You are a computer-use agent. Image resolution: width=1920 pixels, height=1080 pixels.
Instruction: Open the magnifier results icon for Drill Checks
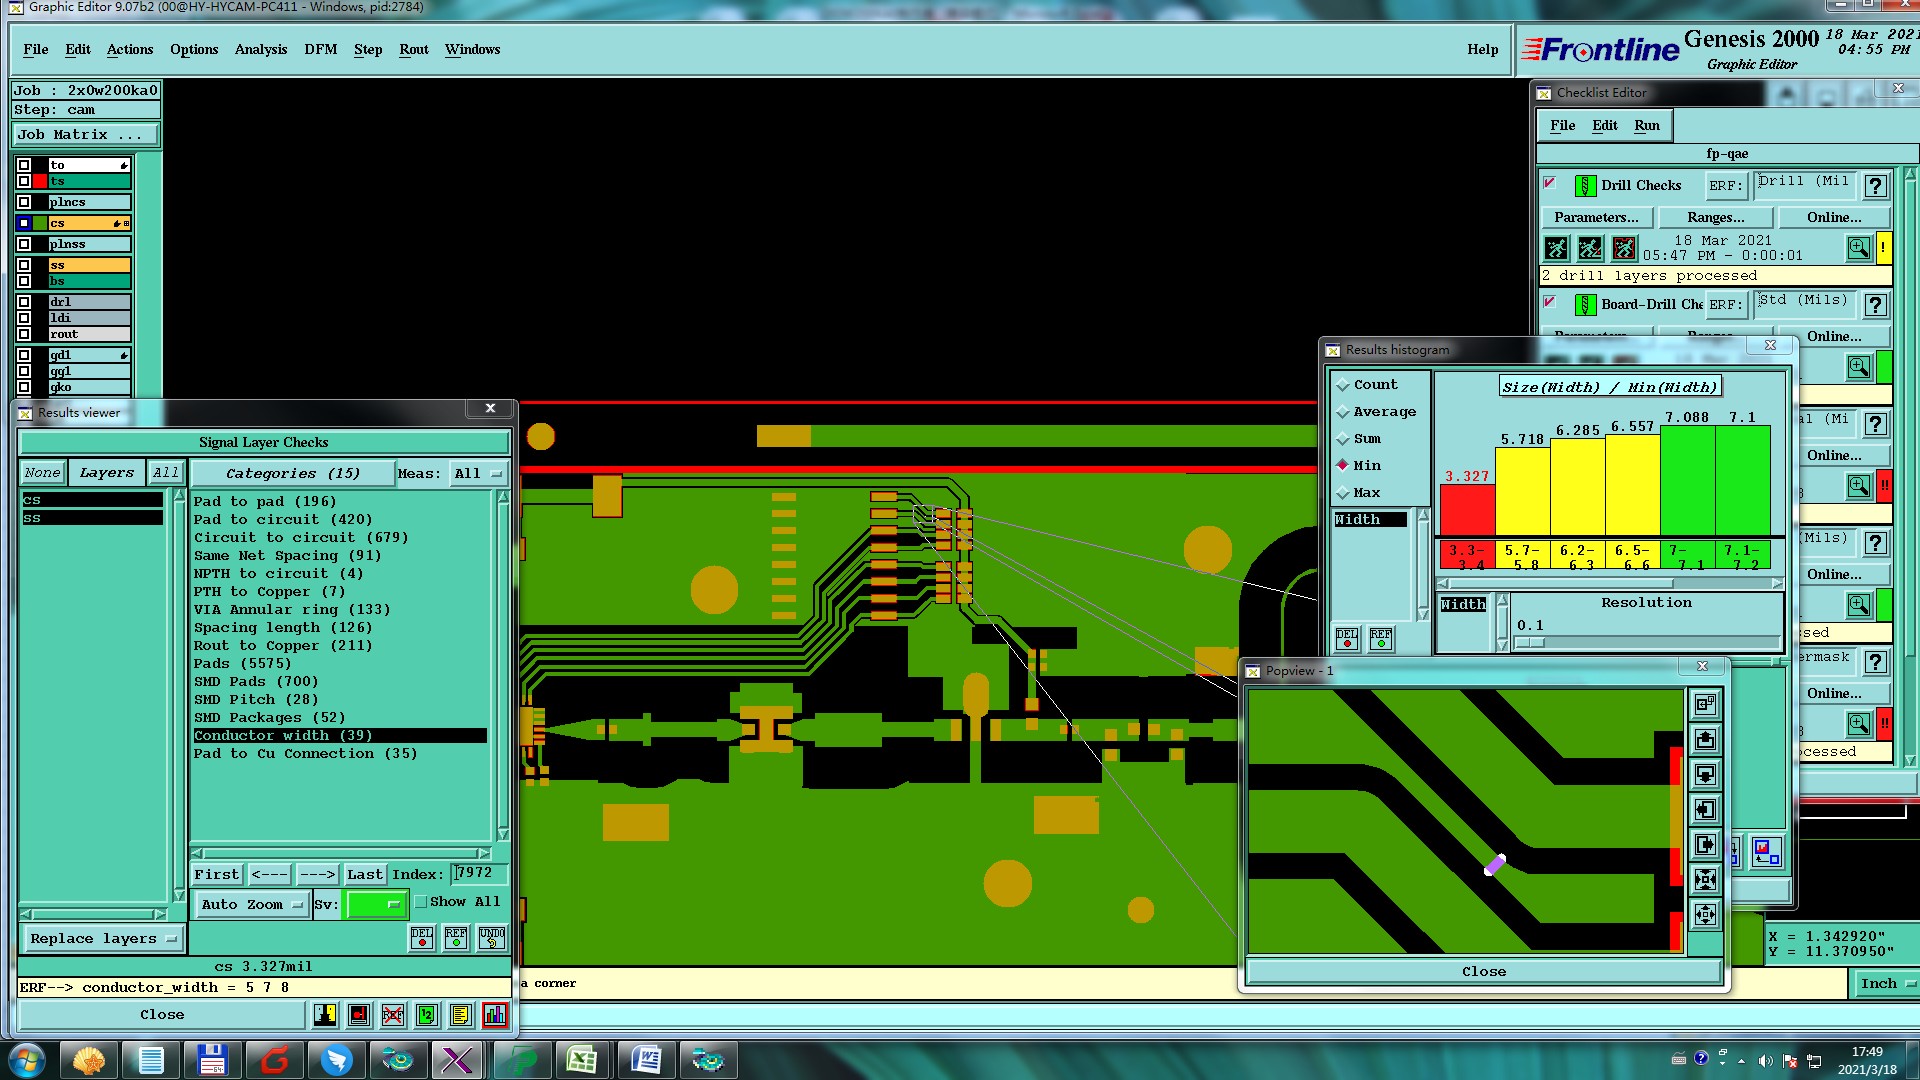[1859, 248]
